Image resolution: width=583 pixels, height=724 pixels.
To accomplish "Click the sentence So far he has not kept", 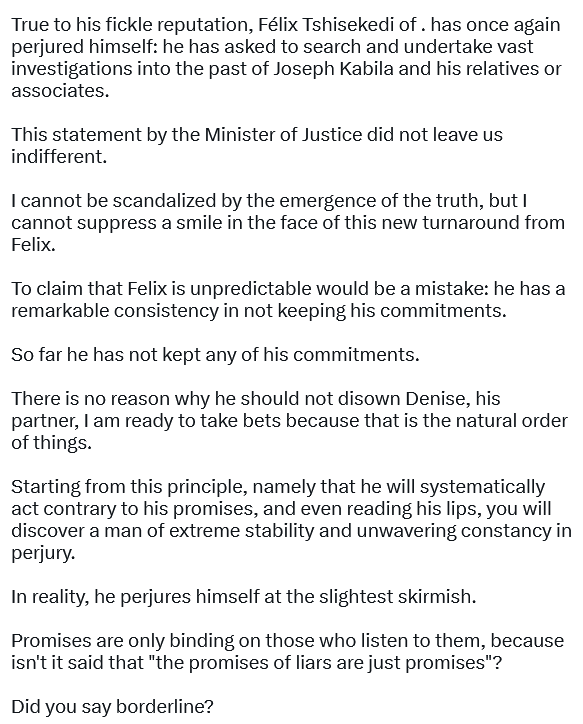I will pyautogui.click(x=215, y=355).
